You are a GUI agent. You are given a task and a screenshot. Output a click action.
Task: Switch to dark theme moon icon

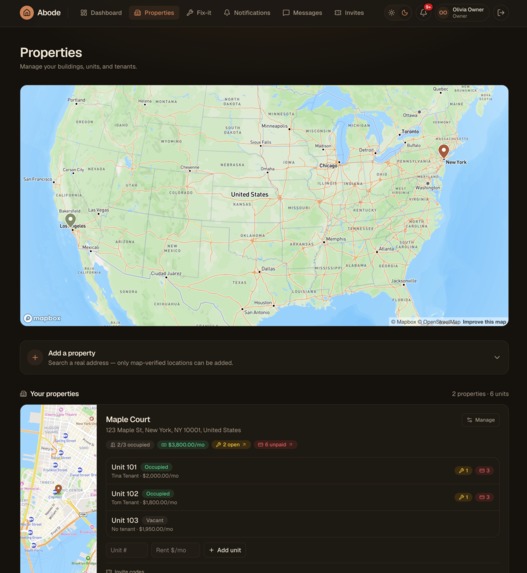405,13
